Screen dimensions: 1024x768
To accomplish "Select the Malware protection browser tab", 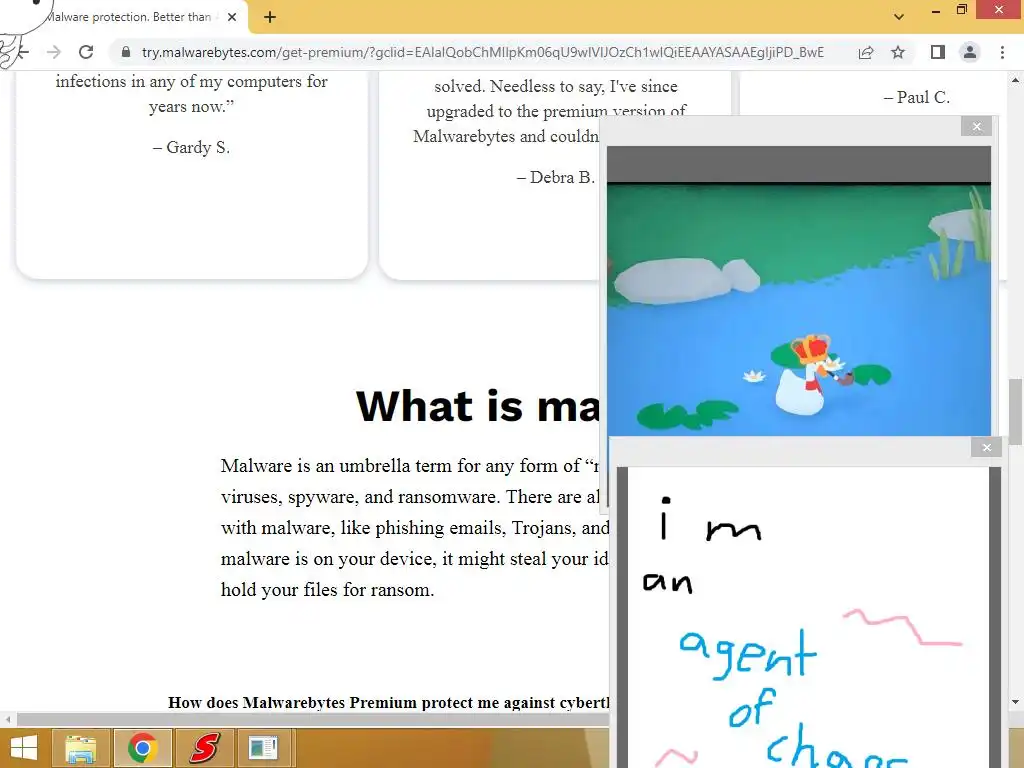I will tap(131, 17).
